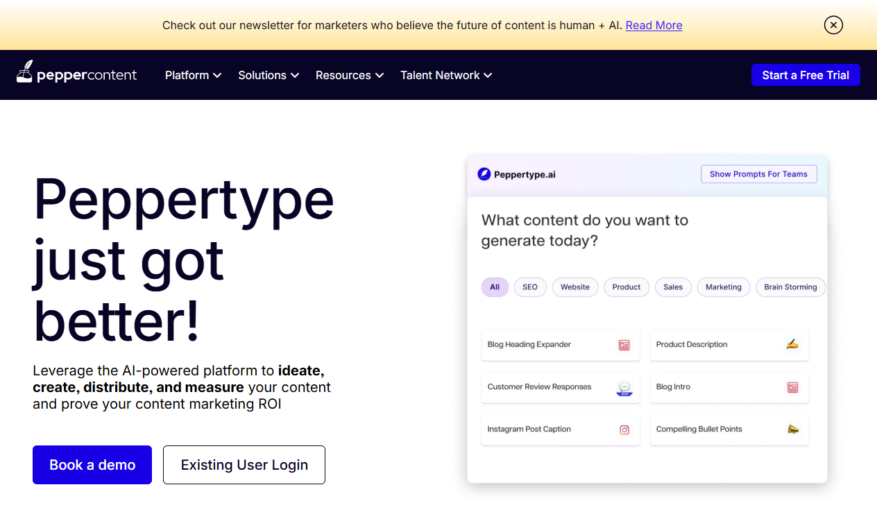877x528 pixels.
Task: Open the Product Description card
Action: [x=729, y=345]
